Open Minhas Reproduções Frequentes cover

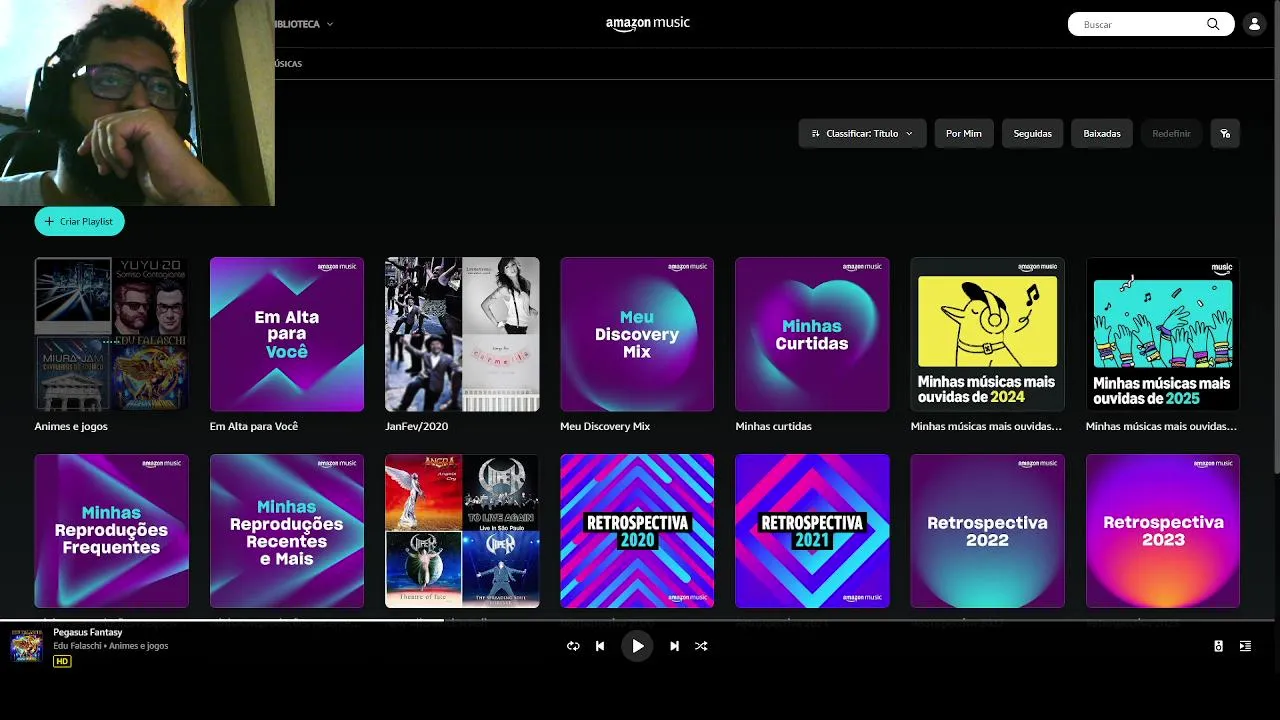(111, 531)
